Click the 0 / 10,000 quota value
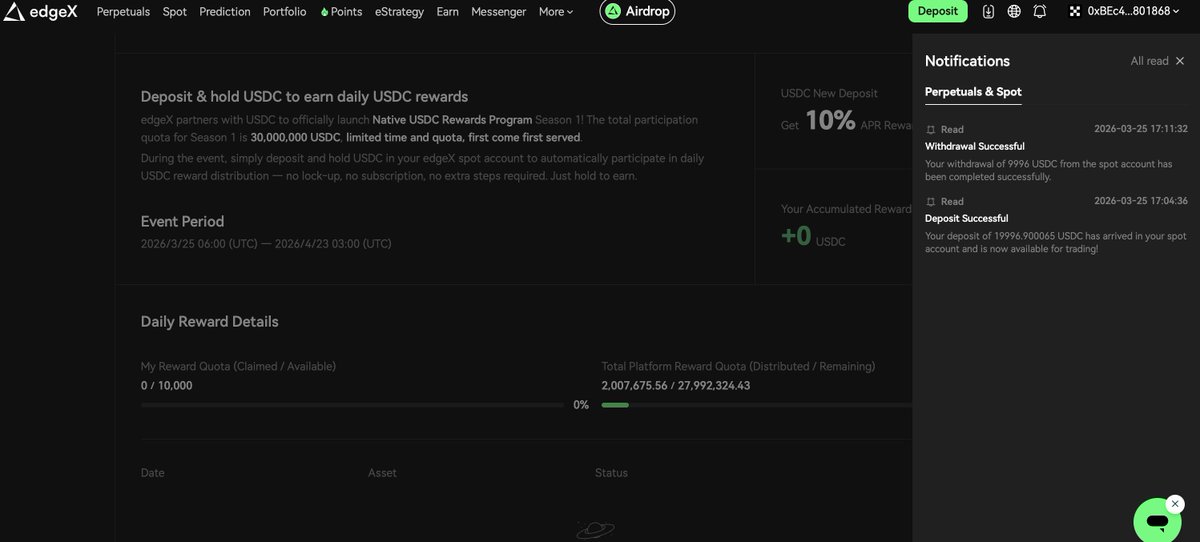This screenshot has width=1200, height=542. click(167, 385)
